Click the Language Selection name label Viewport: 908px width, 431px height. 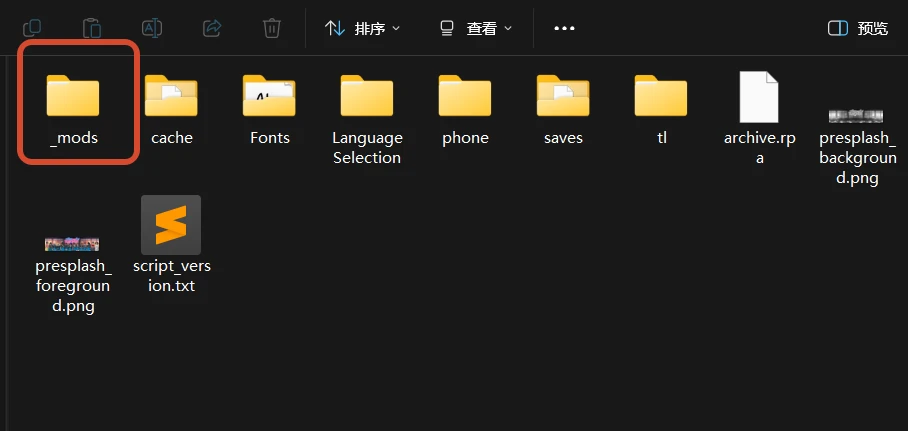pos(367,148)
